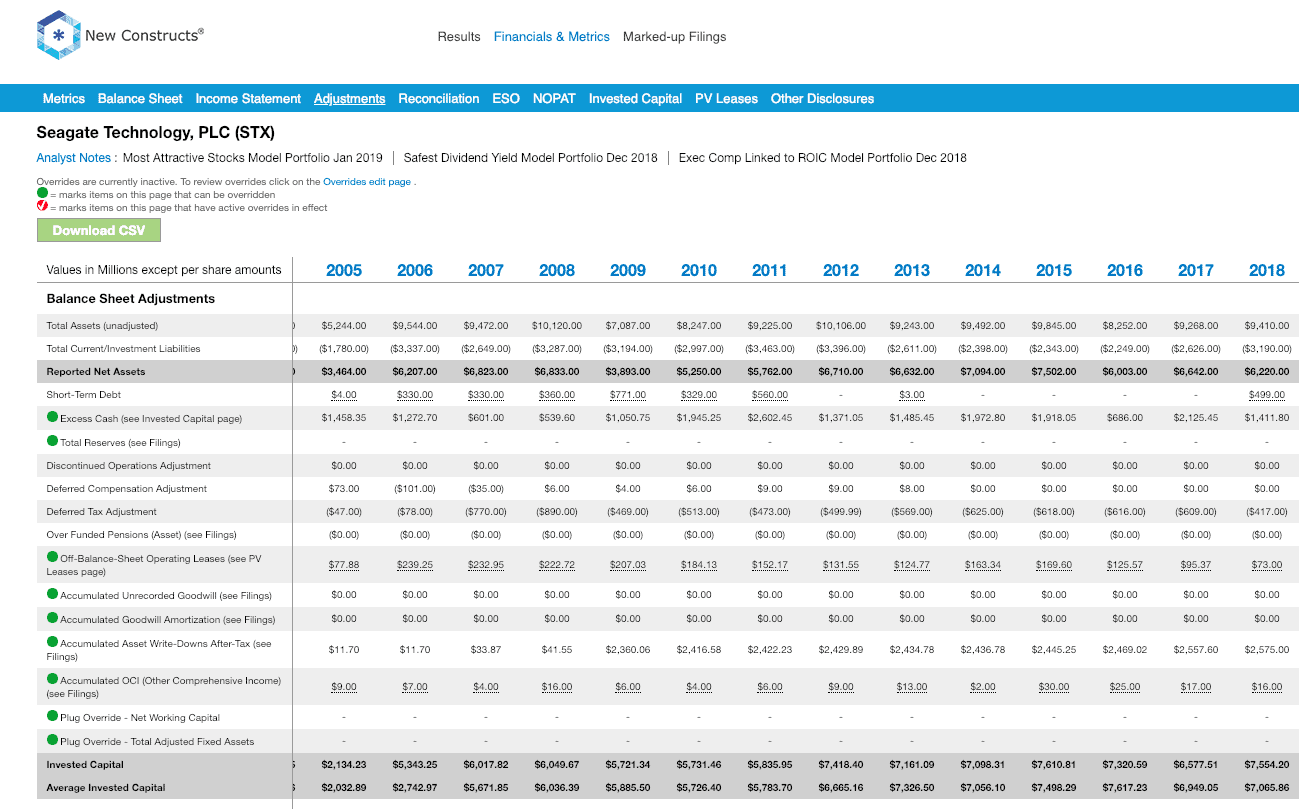Click 2007 Deferred Tax Adjustment value ($770.00)
Screen dimensions: 1299x809
(486, 511)
